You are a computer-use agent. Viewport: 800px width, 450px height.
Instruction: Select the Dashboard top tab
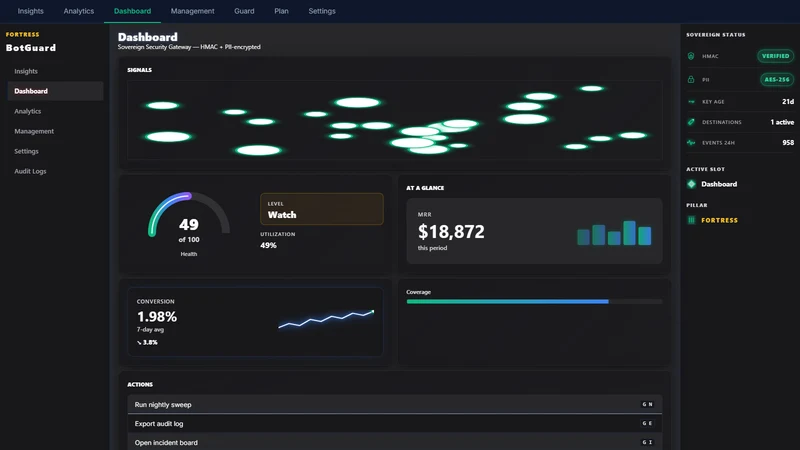pos(132,11)
